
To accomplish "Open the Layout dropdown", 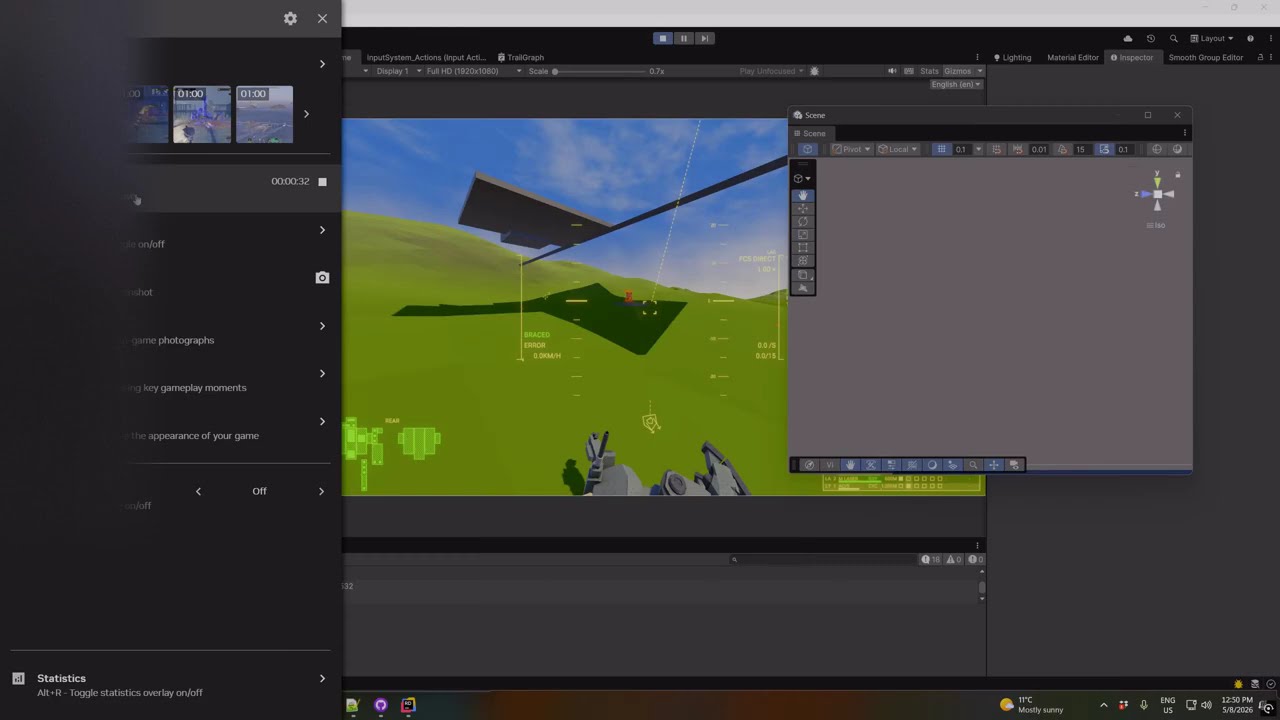I will point(1211,38).
